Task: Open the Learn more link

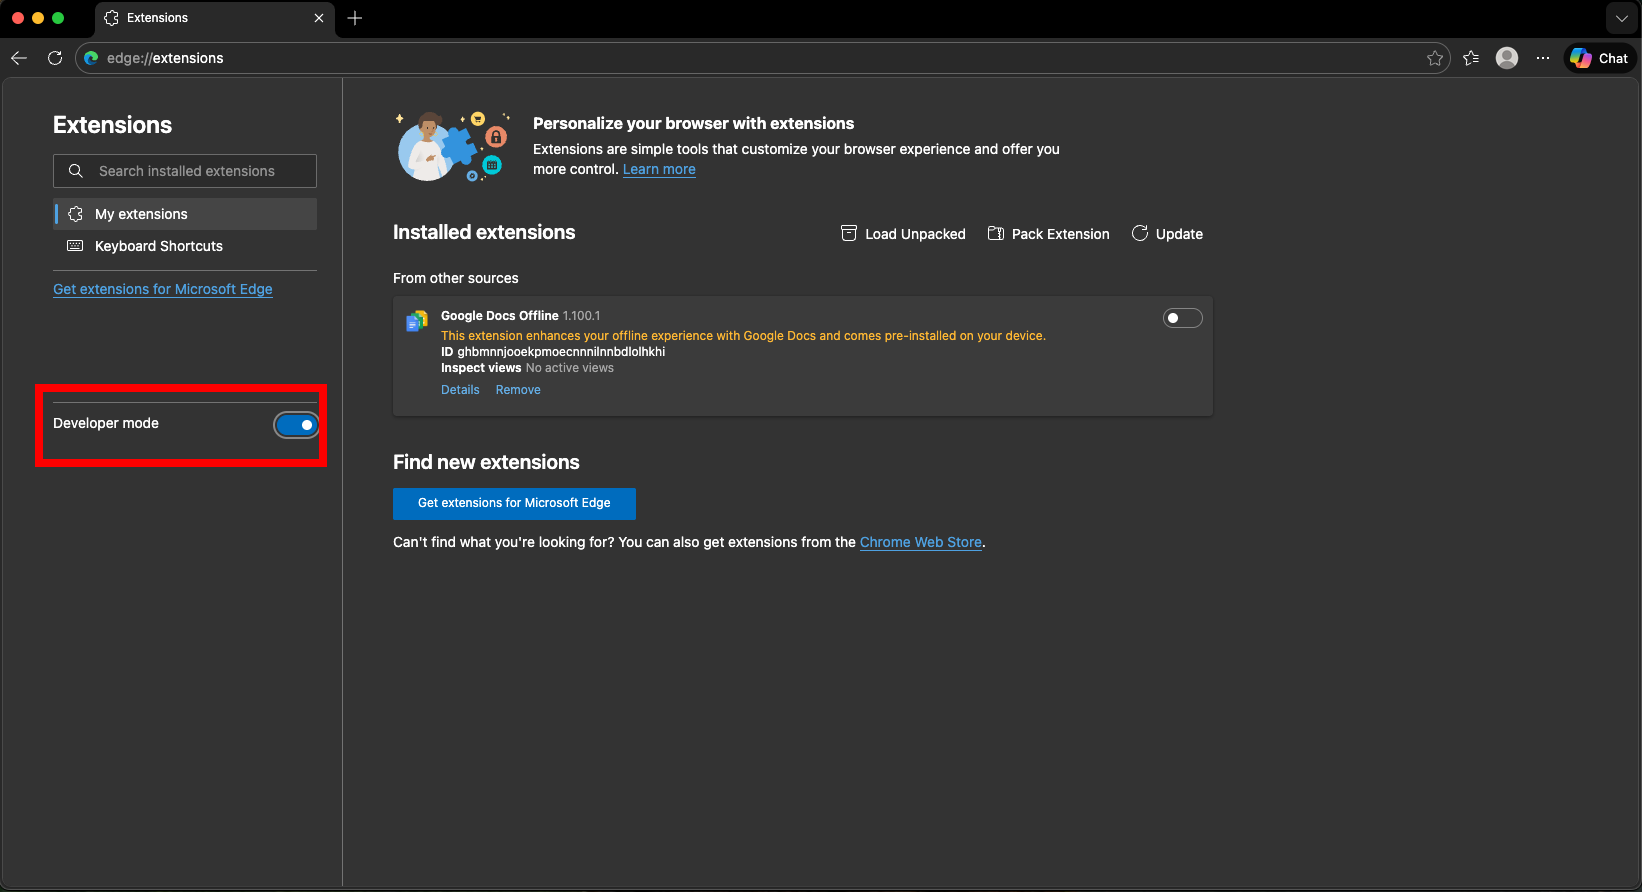Action: click(x=659, y=169)
